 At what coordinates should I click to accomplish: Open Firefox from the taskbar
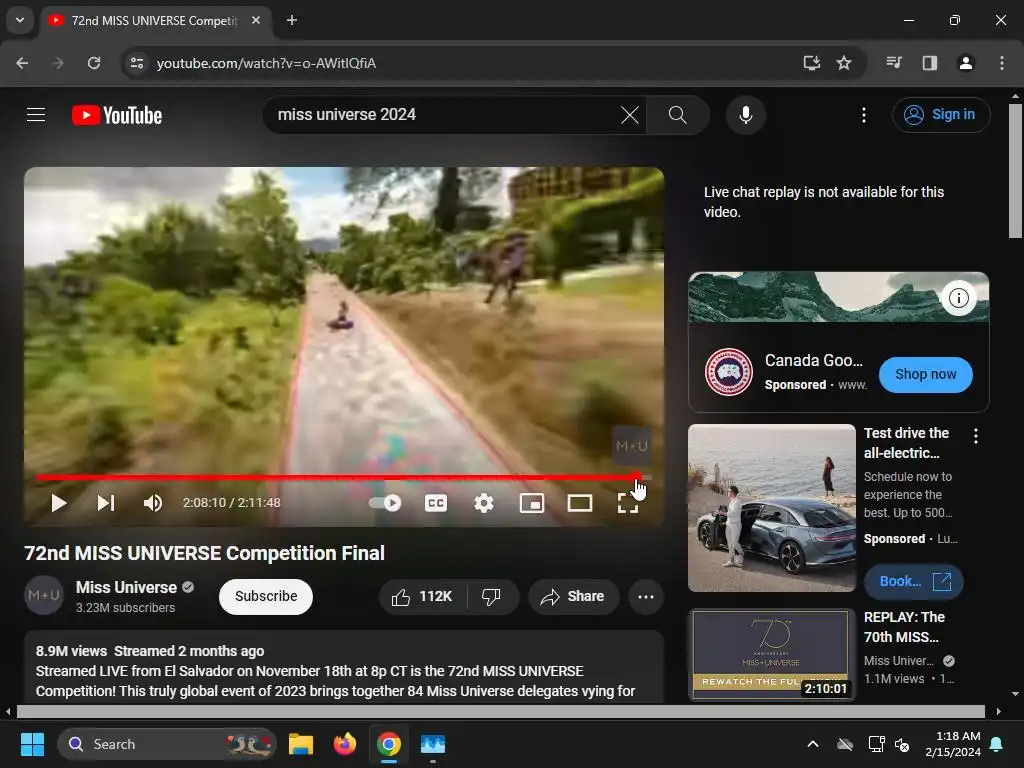pyautogui.click(x=345, y=744)
